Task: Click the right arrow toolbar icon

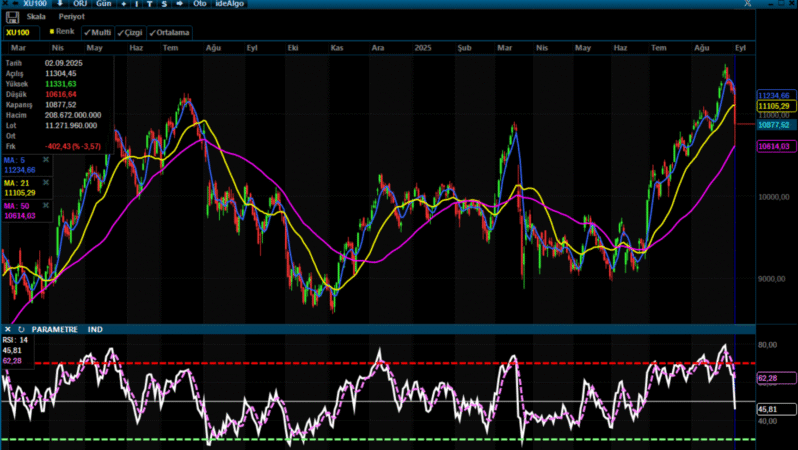Action: point(180,4)
